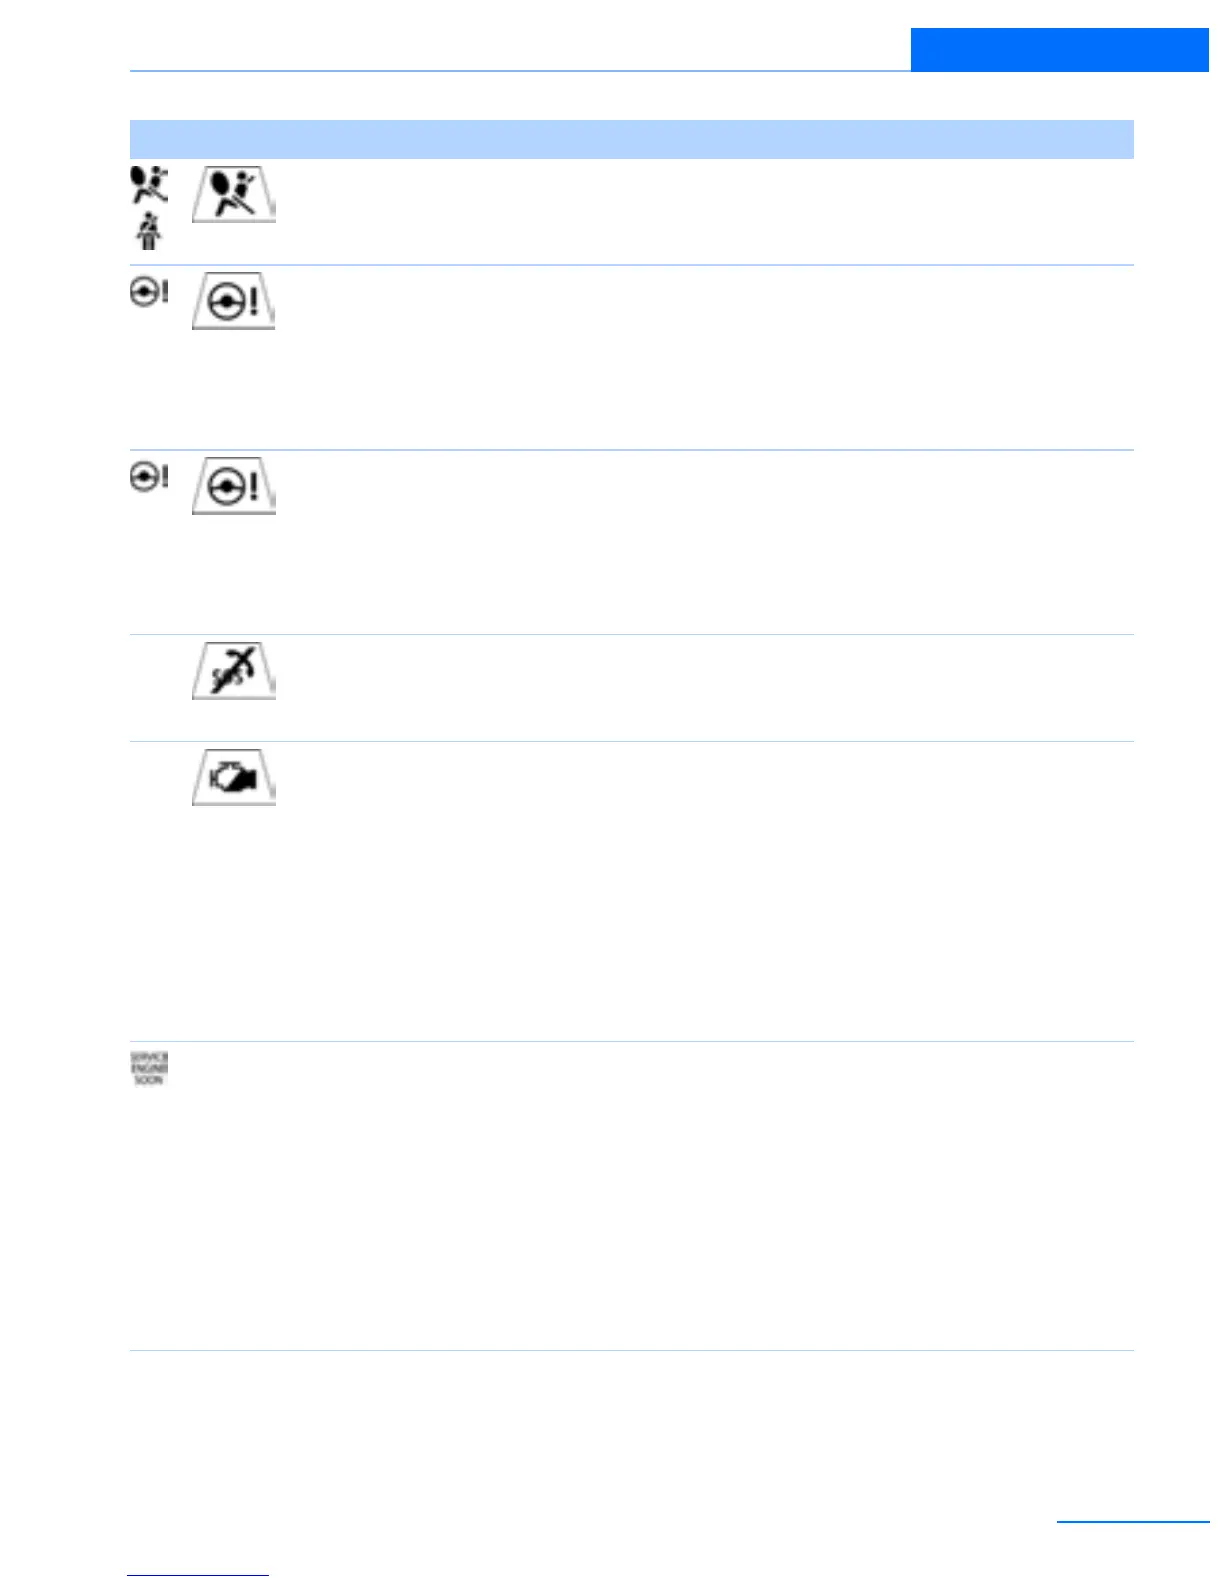The height and width of the screenshot is (1584, 1224).
Task: Click the second framed steering wheel warning icon
Action: click(x=234, y=486)
